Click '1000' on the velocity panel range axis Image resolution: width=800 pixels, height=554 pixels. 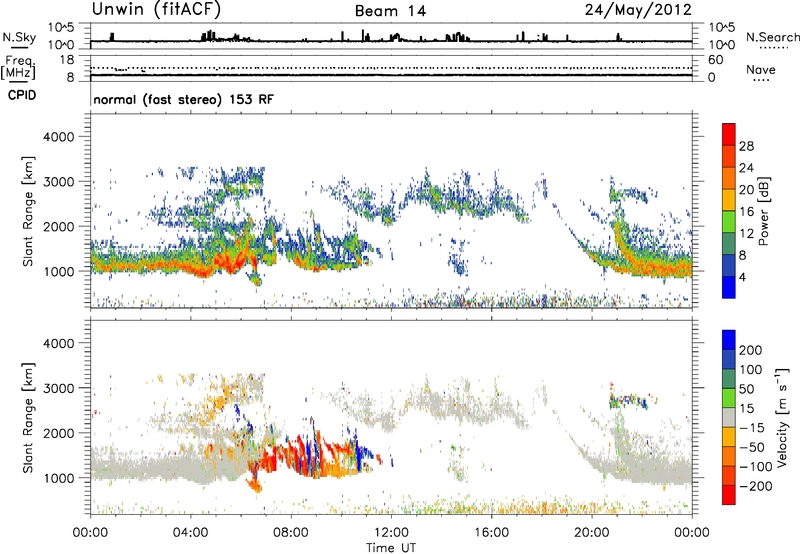tap(58, 478)
